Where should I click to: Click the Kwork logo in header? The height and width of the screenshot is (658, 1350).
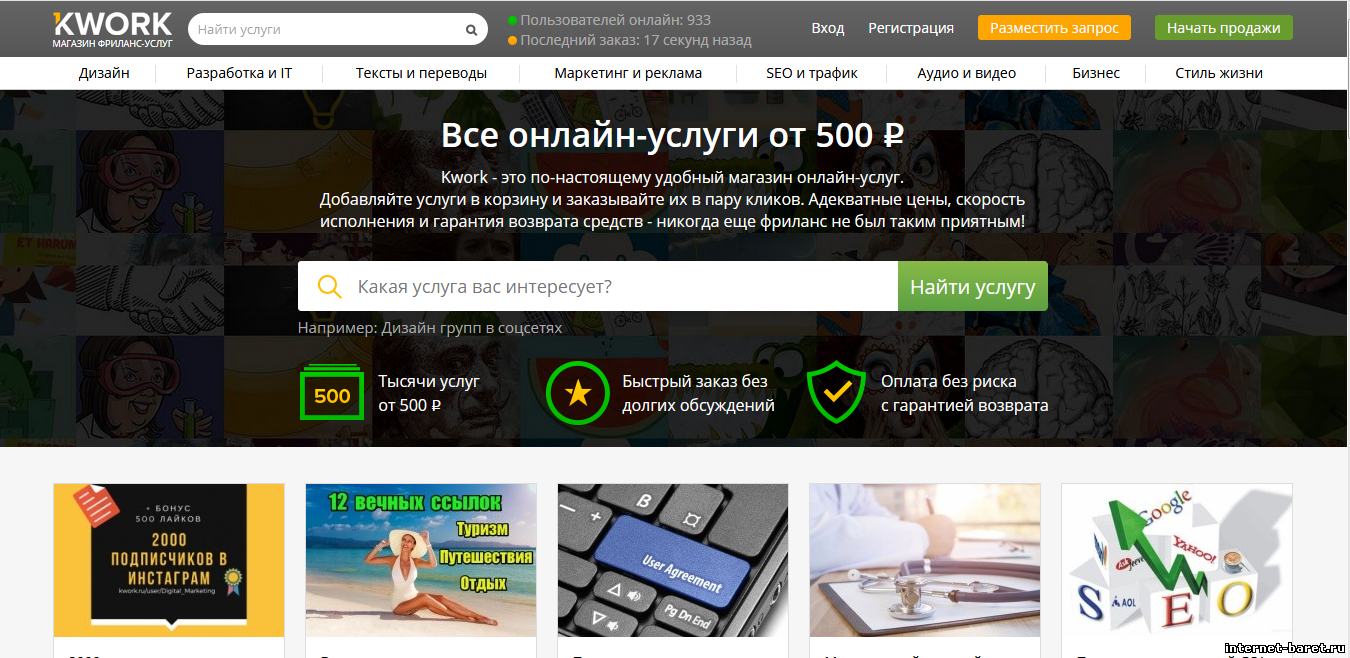pyautogui.click(x=113, y=30)
